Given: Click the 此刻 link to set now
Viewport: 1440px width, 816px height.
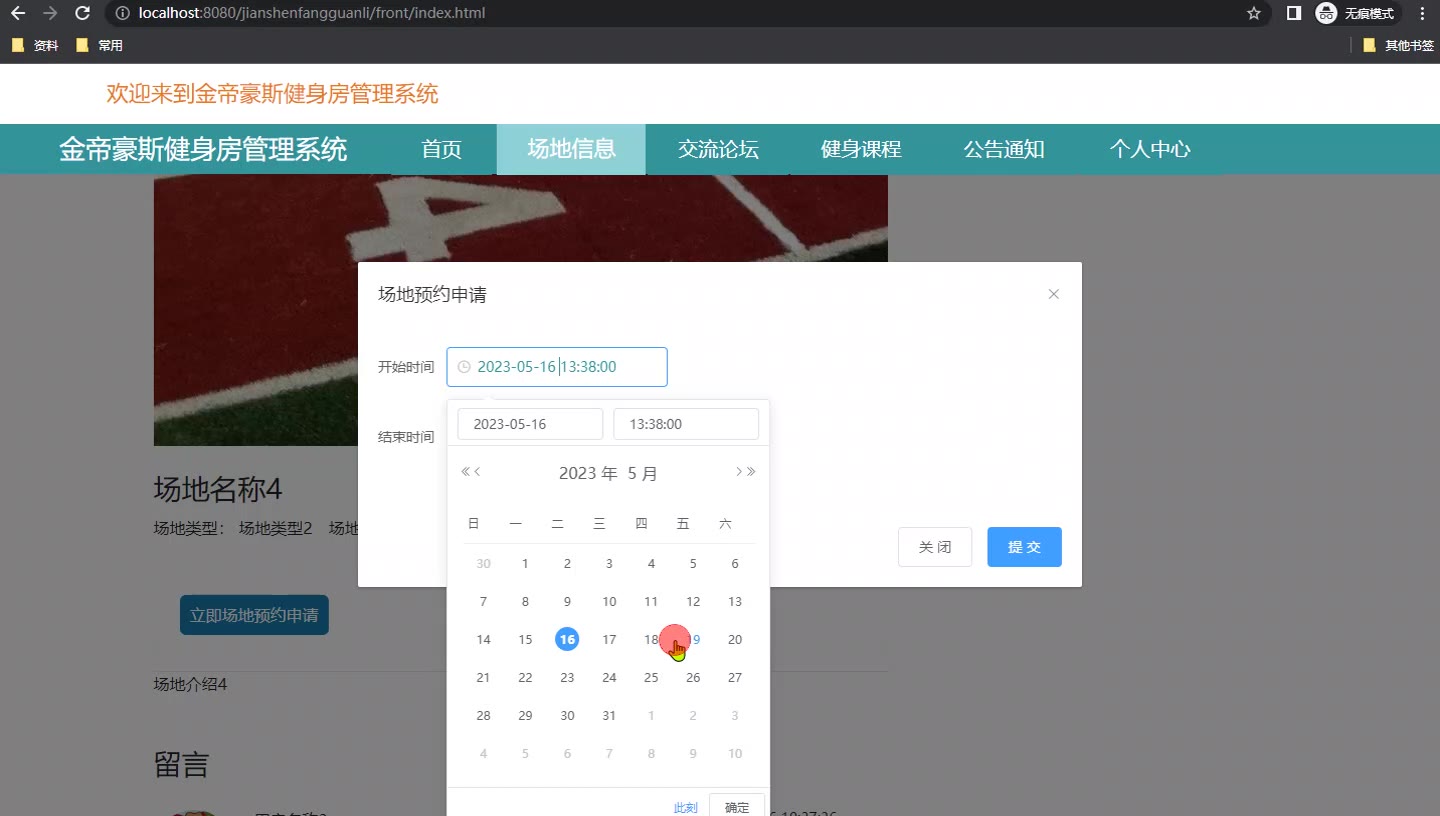Looking at the screenshot, I should (686, 808).
